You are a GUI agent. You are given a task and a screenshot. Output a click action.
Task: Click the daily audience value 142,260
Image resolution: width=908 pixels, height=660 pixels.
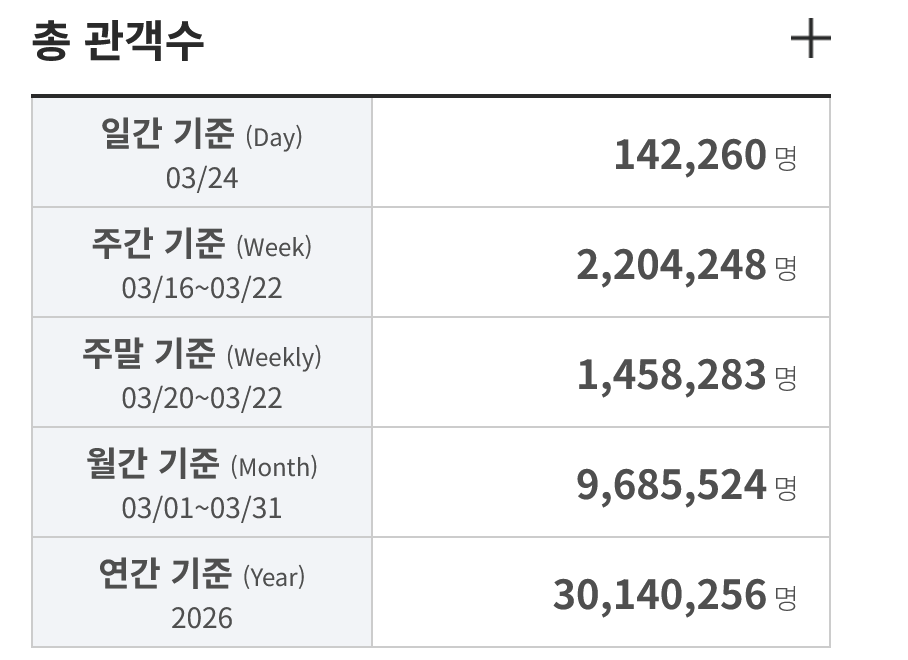[689, 156]
